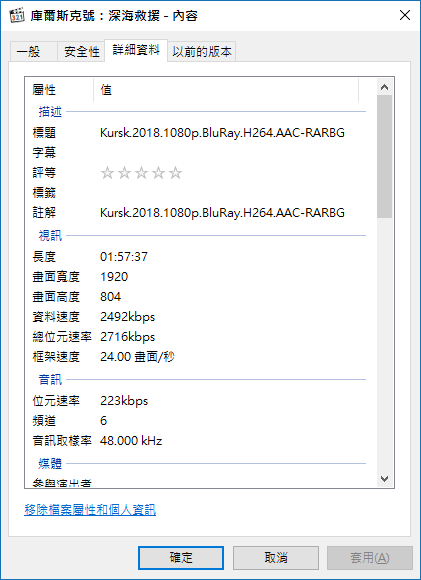Set the 評等 rating to three stars
The width and height of the screenshot is (421, 580).
141,173
